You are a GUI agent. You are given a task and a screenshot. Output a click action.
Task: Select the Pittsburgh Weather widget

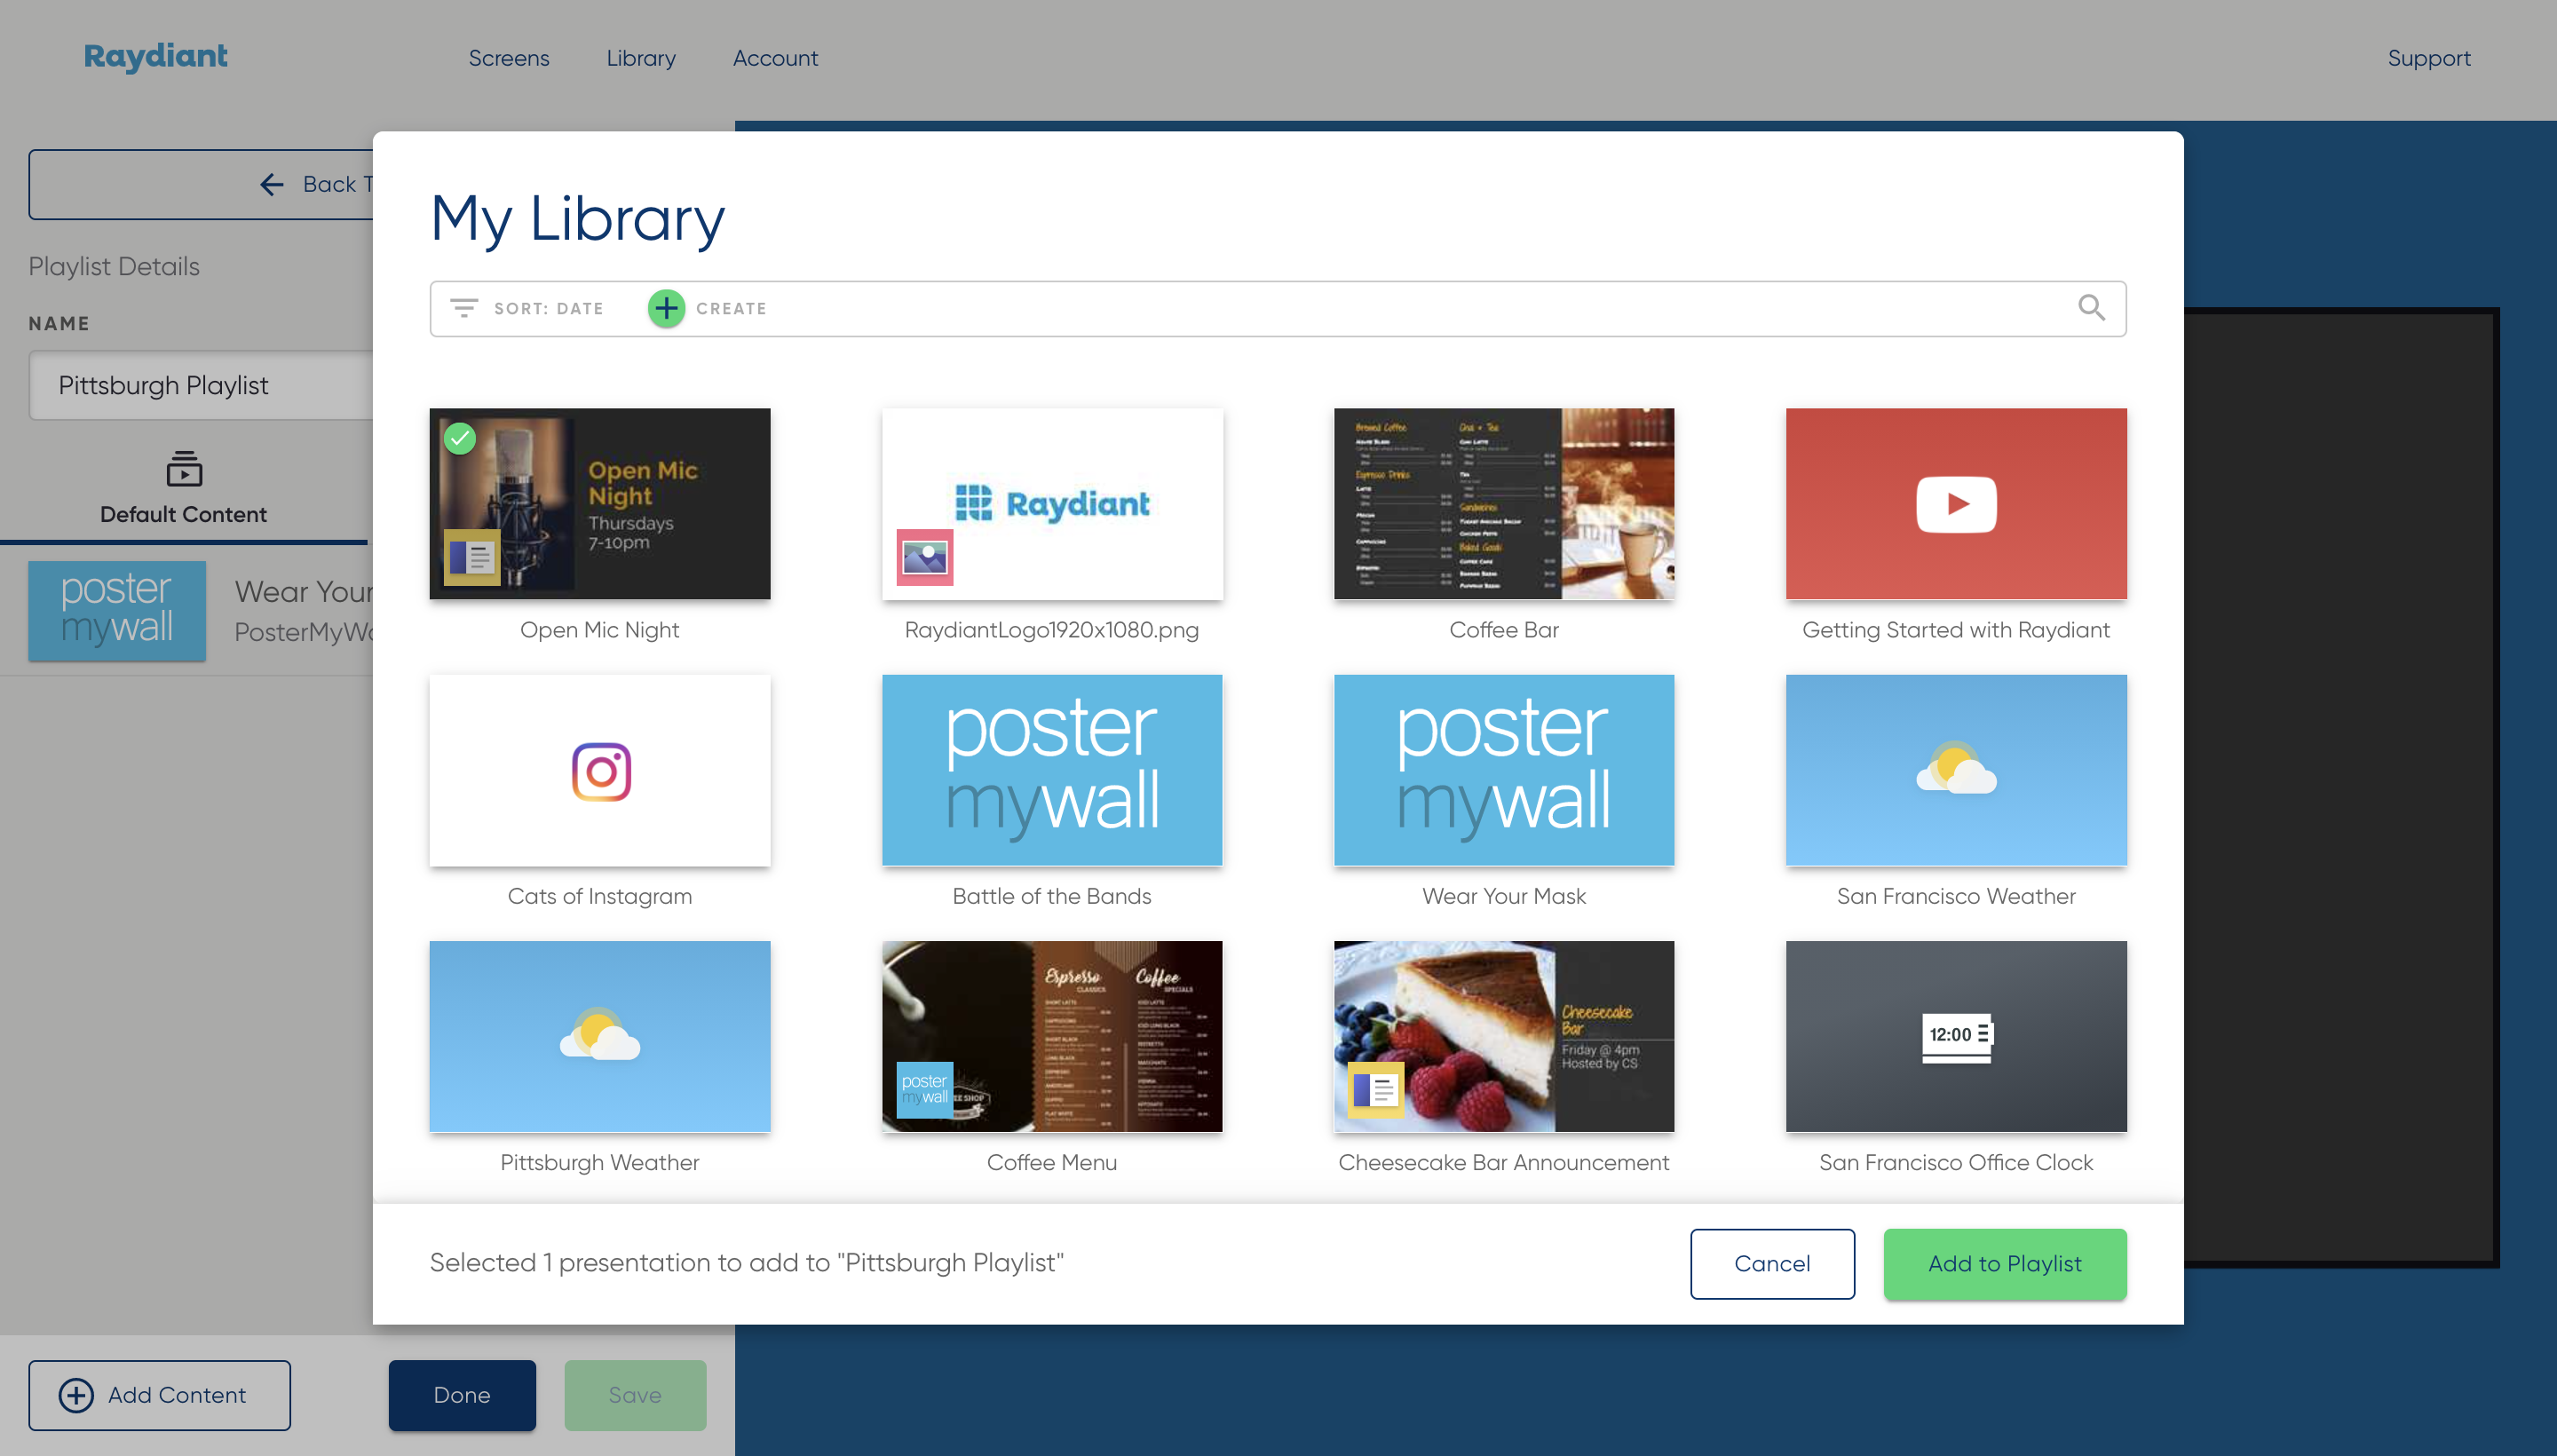(600, 1034)
